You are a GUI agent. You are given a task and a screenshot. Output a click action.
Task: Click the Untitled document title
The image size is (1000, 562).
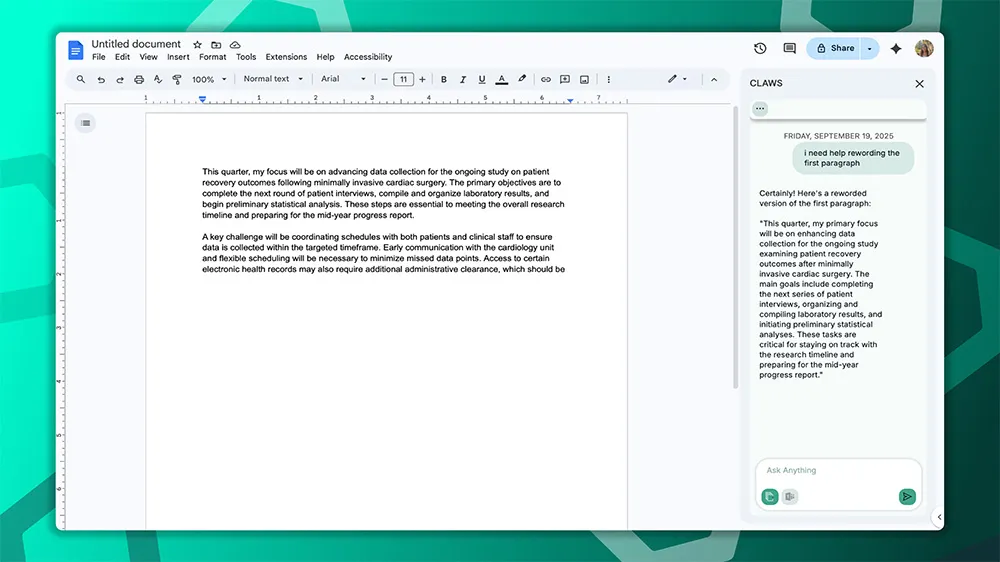click(x=136, y=44)
